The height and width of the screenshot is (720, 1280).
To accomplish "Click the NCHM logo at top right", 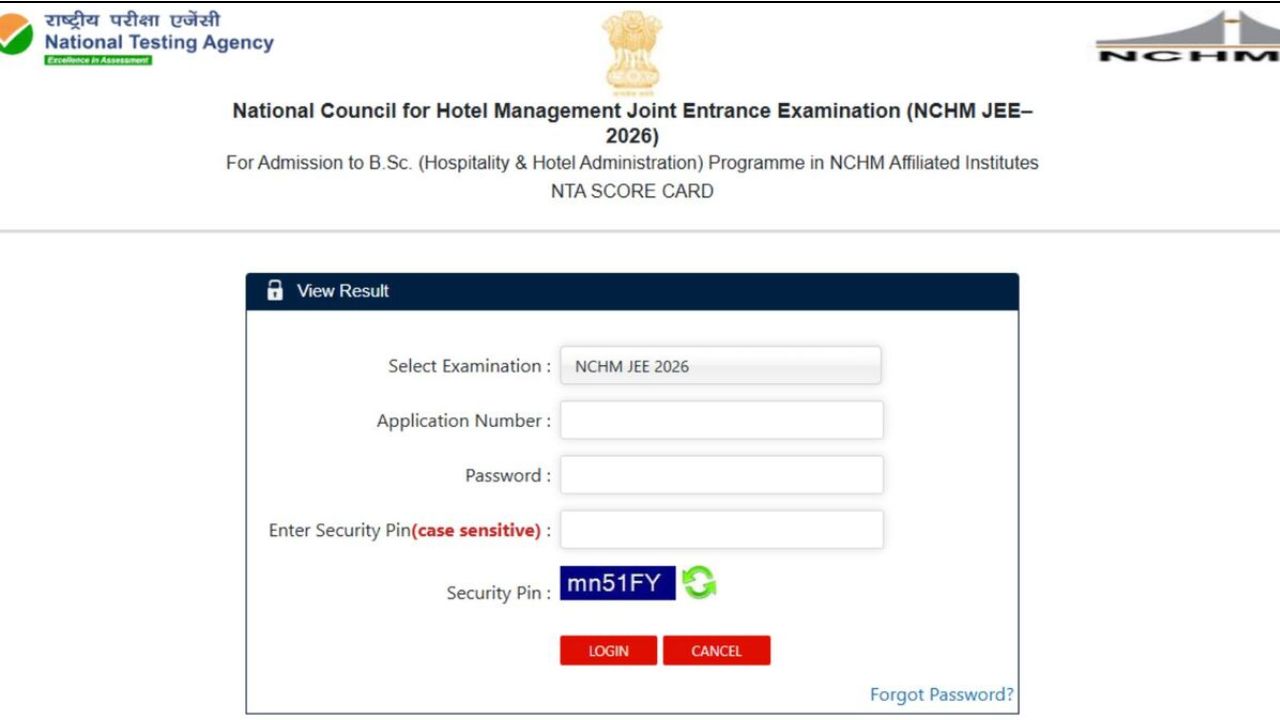I will click(x=1187, y=38).
